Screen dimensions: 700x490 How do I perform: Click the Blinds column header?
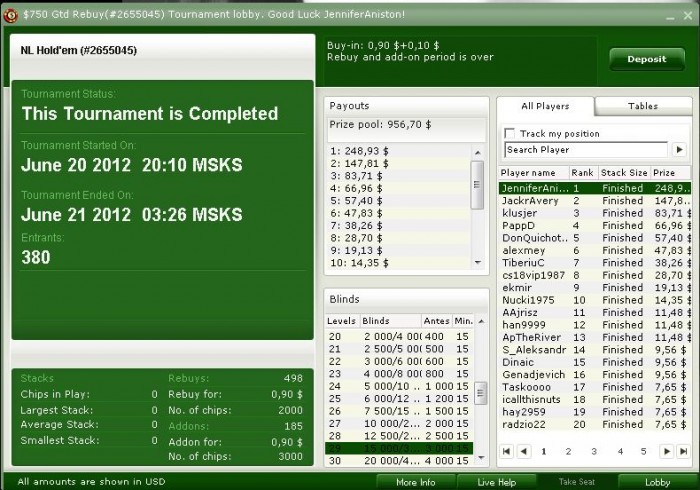pos(390,321)
